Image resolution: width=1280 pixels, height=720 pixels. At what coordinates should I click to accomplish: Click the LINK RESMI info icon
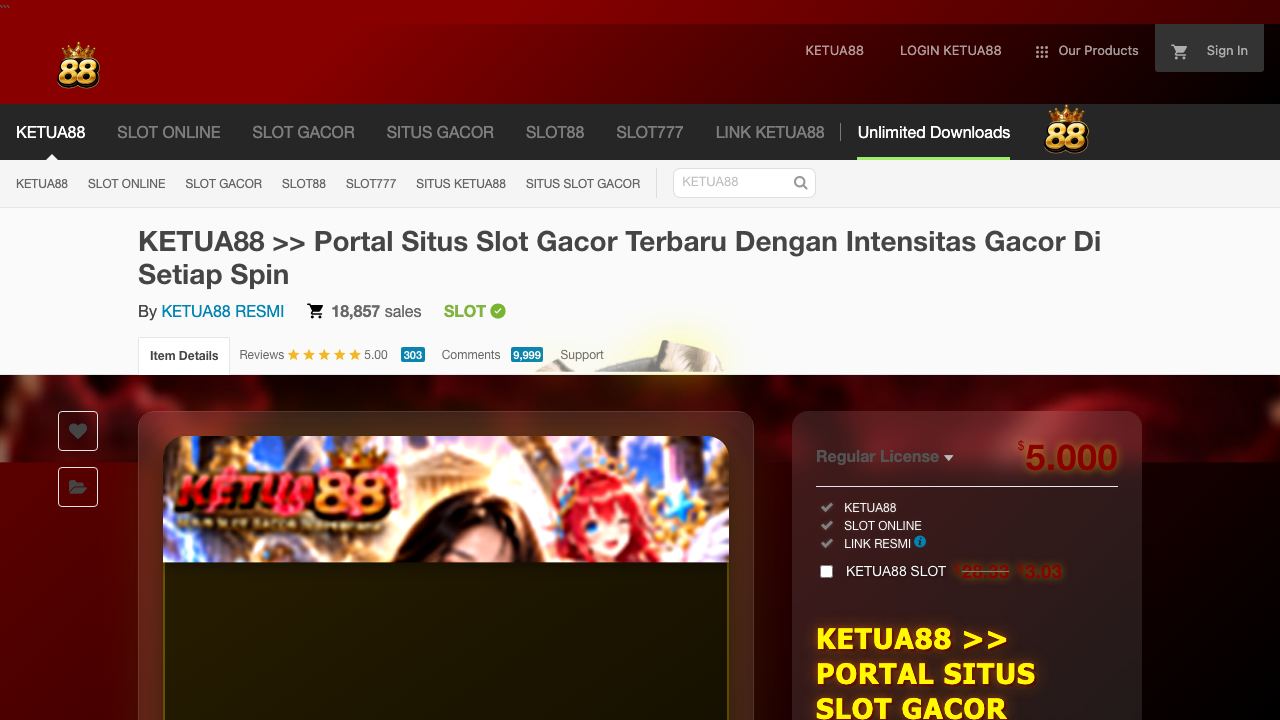point(920,542)
